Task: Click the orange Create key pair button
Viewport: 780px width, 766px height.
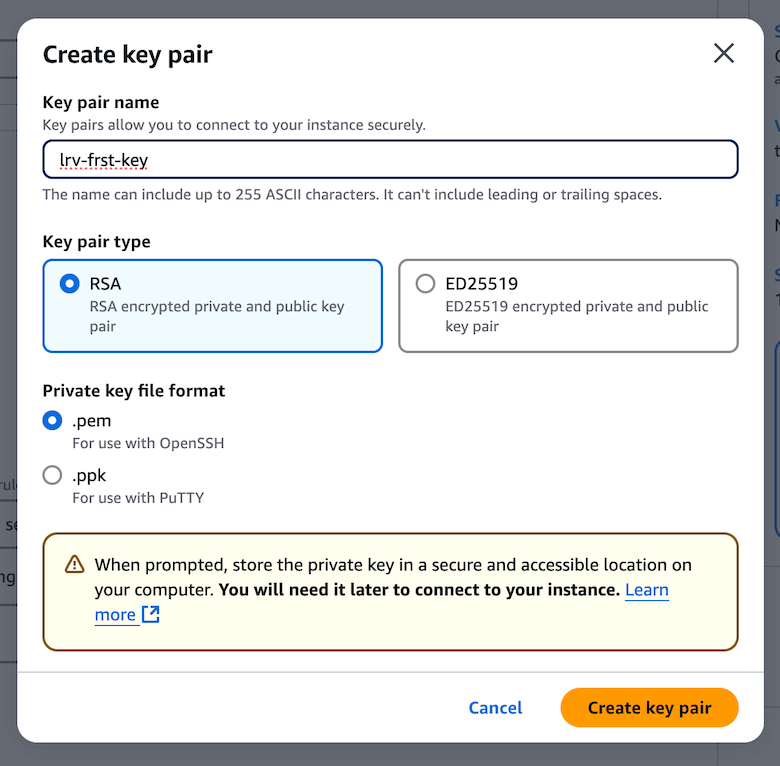Action: pos(649,708)
